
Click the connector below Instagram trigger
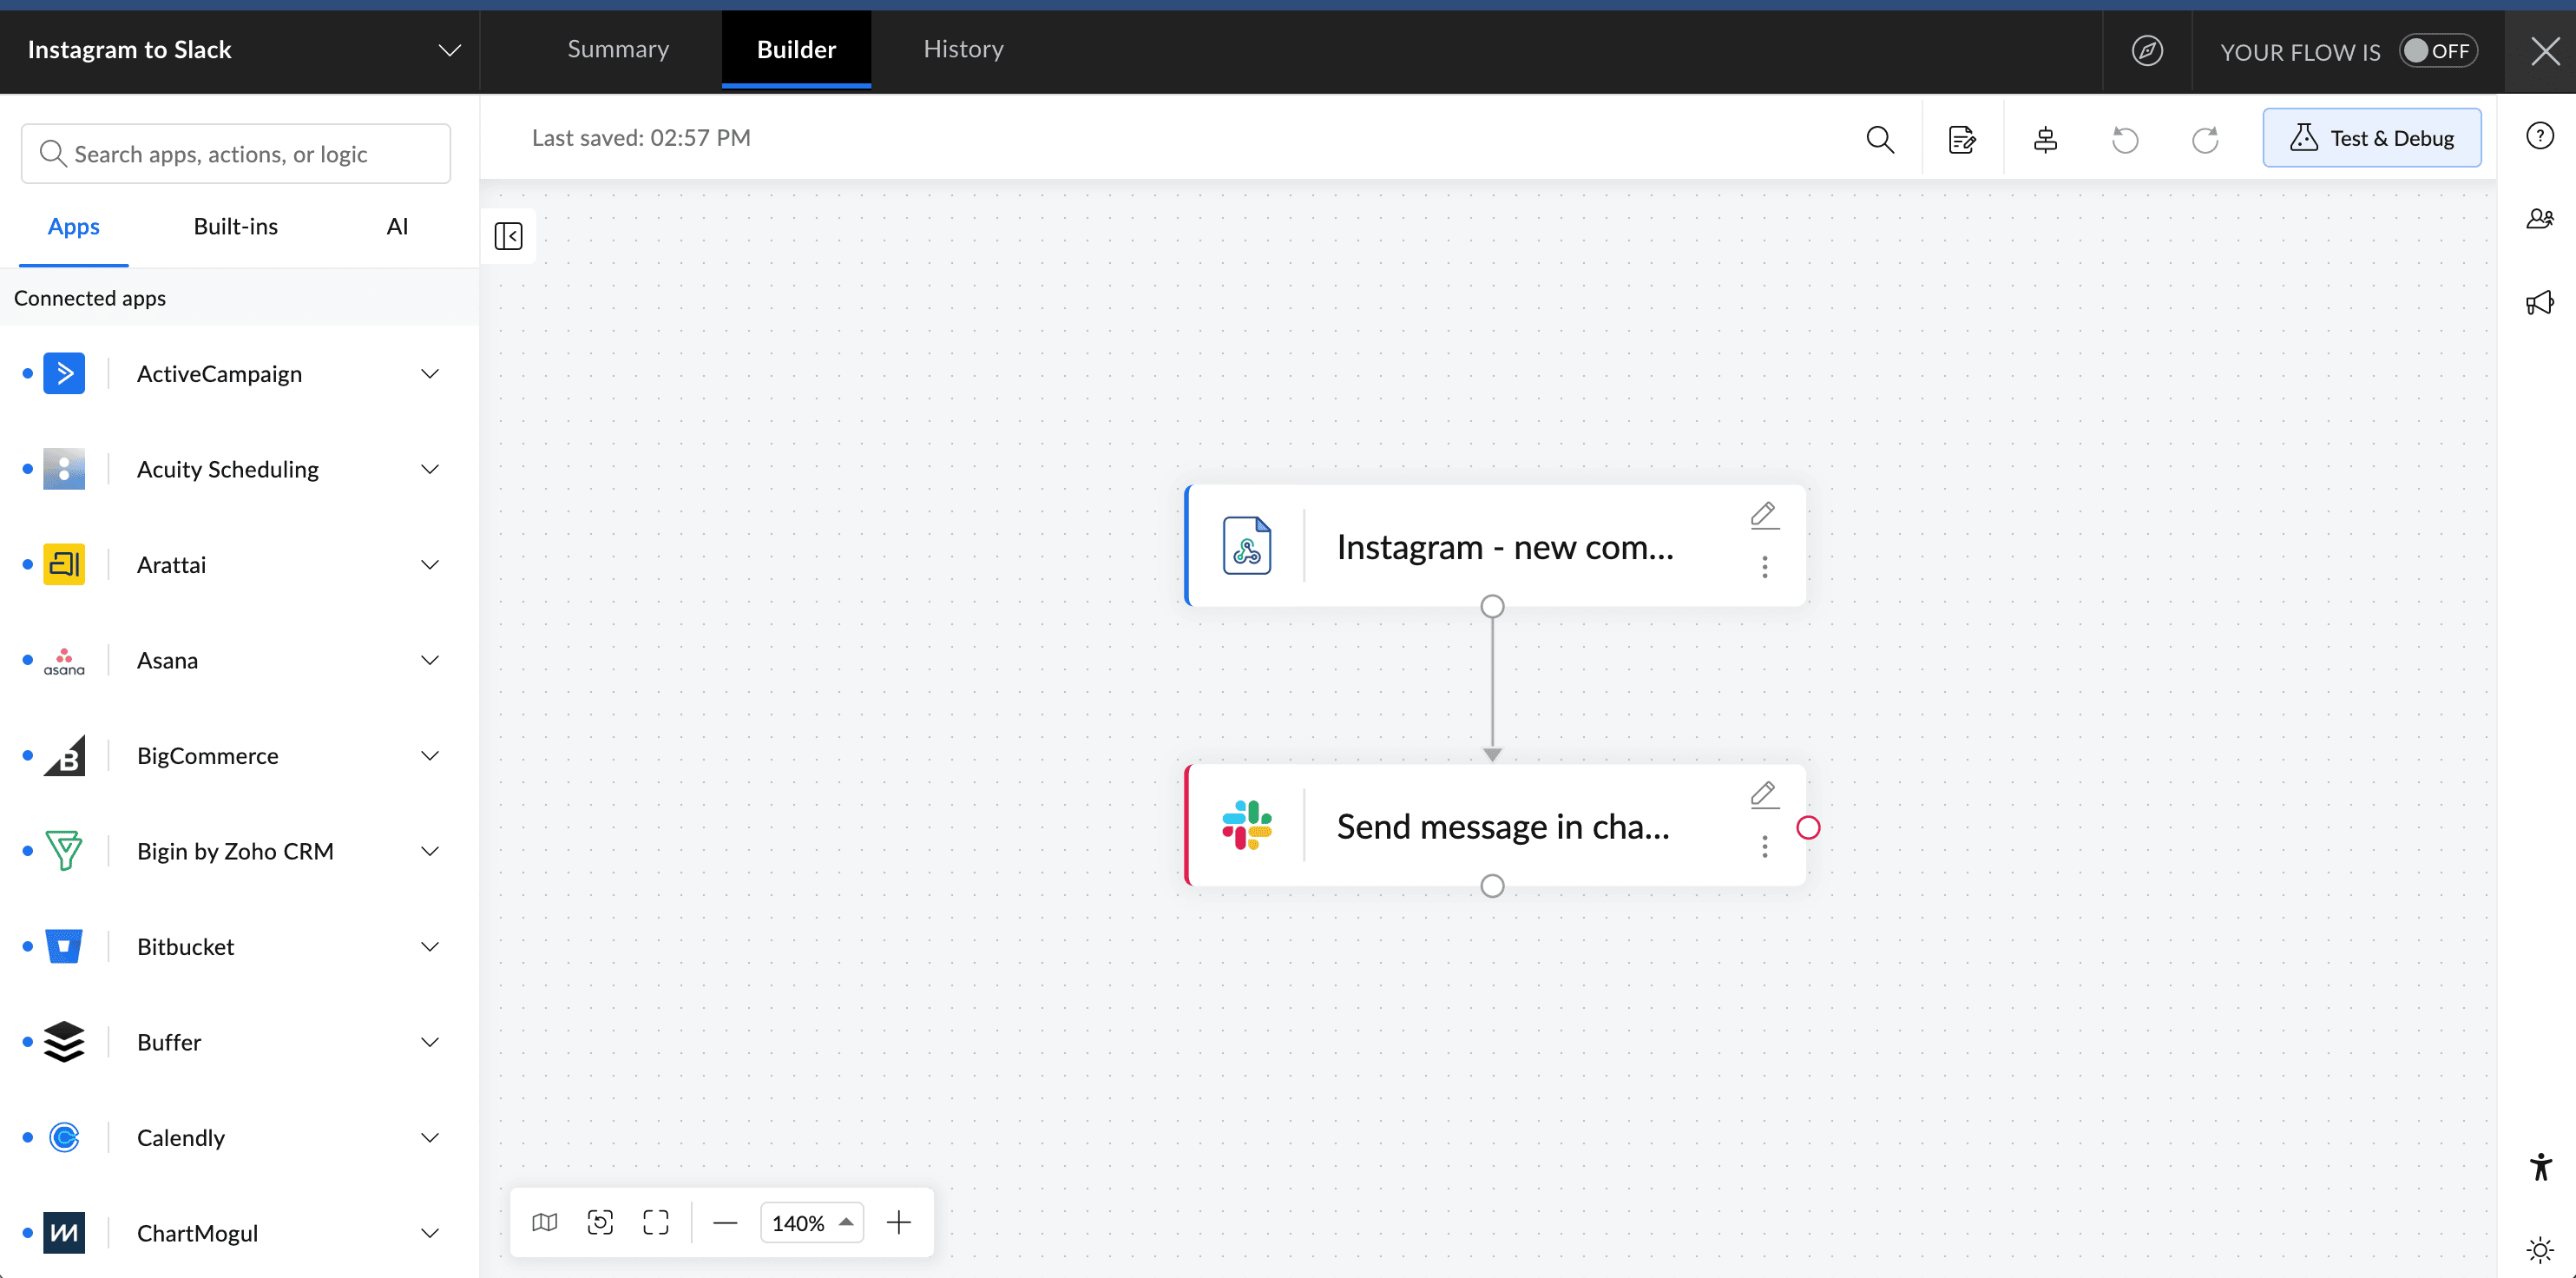[1492, 606]
